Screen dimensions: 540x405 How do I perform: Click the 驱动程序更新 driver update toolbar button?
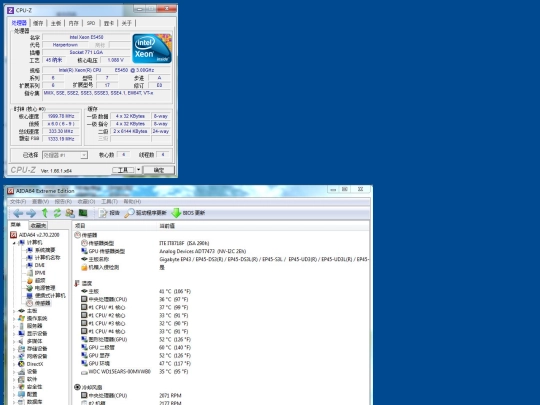click(x=145, y=213)
